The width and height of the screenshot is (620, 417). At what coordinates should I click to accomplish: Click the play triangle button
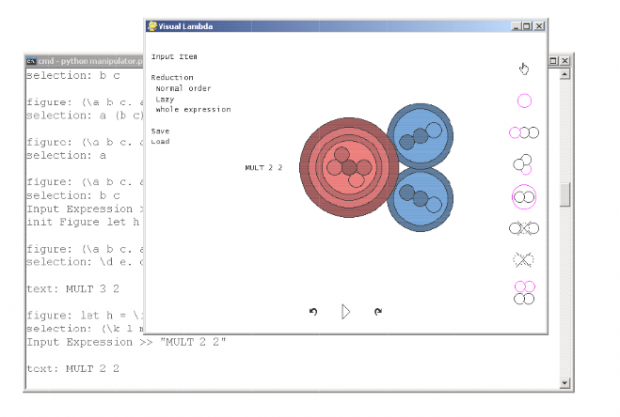pyautogui.click(x=346, y=312)
